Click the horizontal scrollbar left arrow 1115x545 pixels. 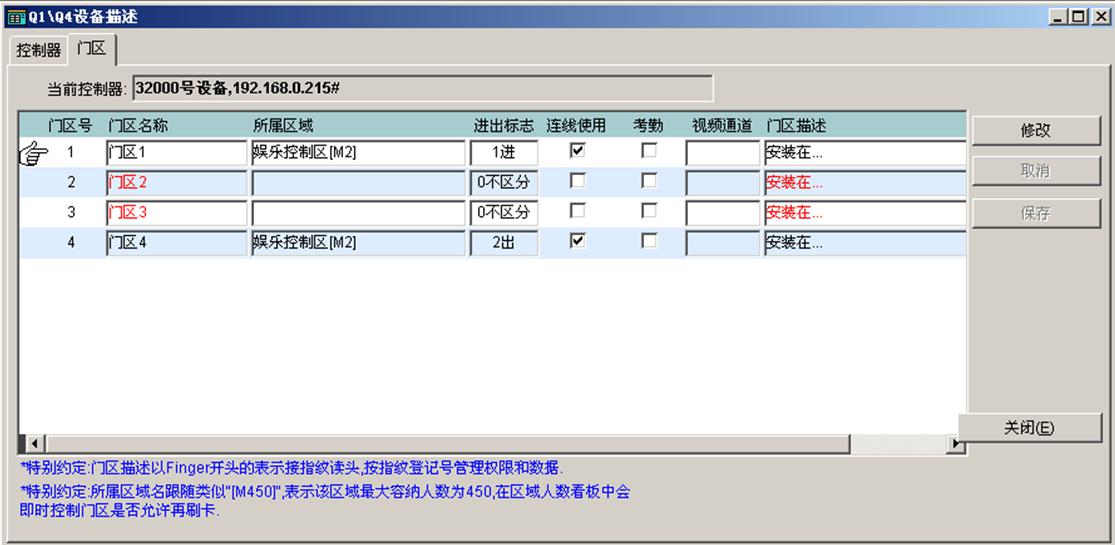coord(34,443)
